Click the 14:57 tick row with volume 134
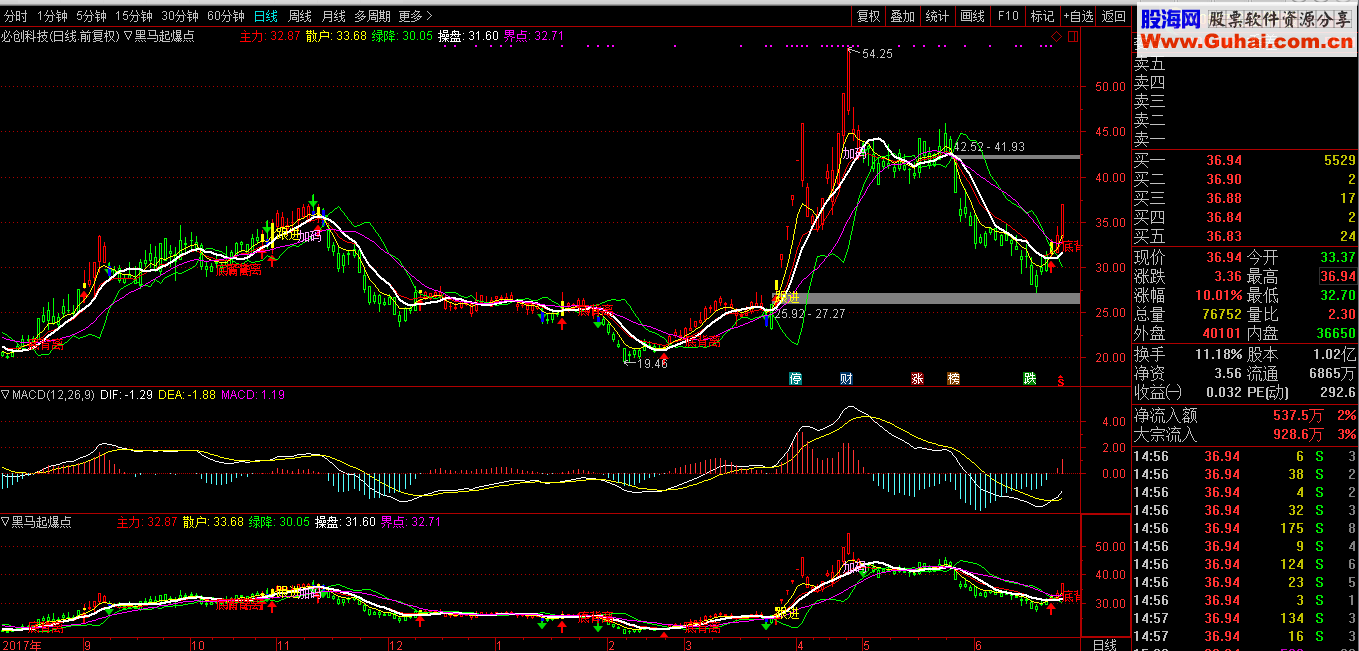Image resolution: width=1359 pixels, height=651 pixels. [x=1245, y=618]
